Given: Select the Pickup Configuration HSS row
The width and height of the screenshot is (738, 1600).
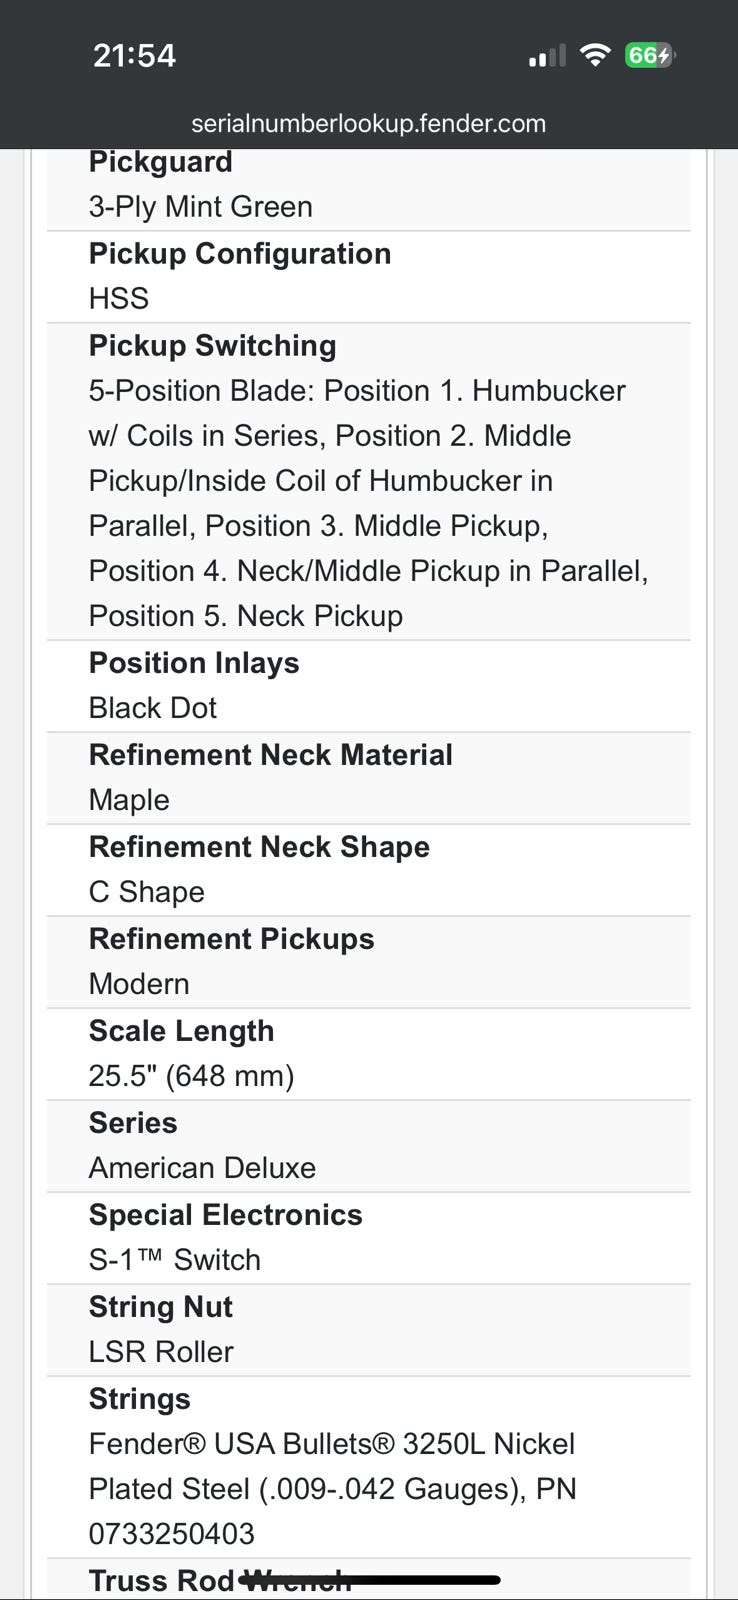Looking at the screenshot, I should 369,277.
